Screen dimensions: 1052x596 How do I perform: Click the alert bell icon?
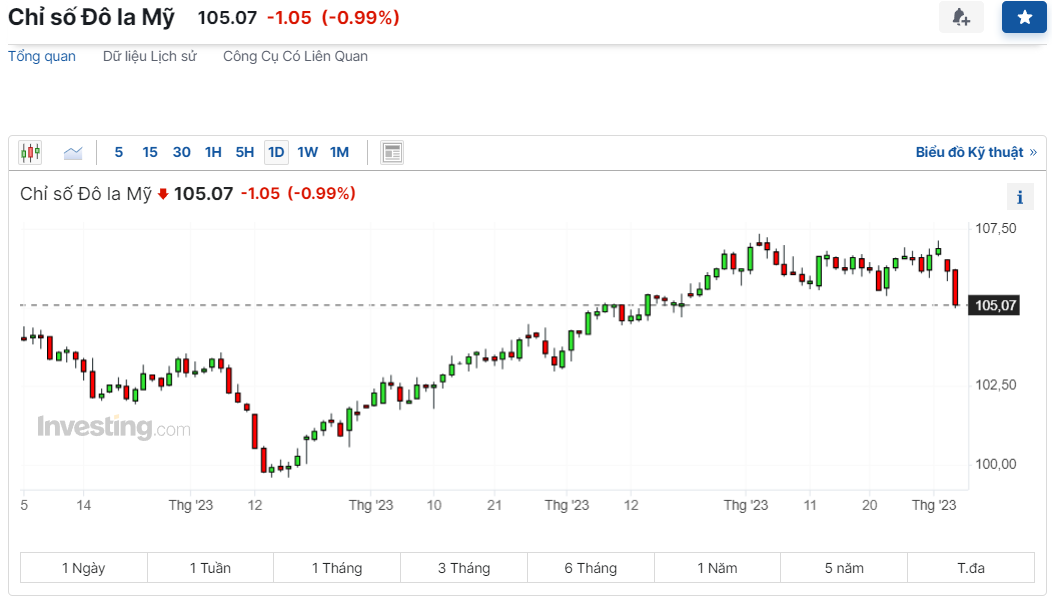coord(961,17)
